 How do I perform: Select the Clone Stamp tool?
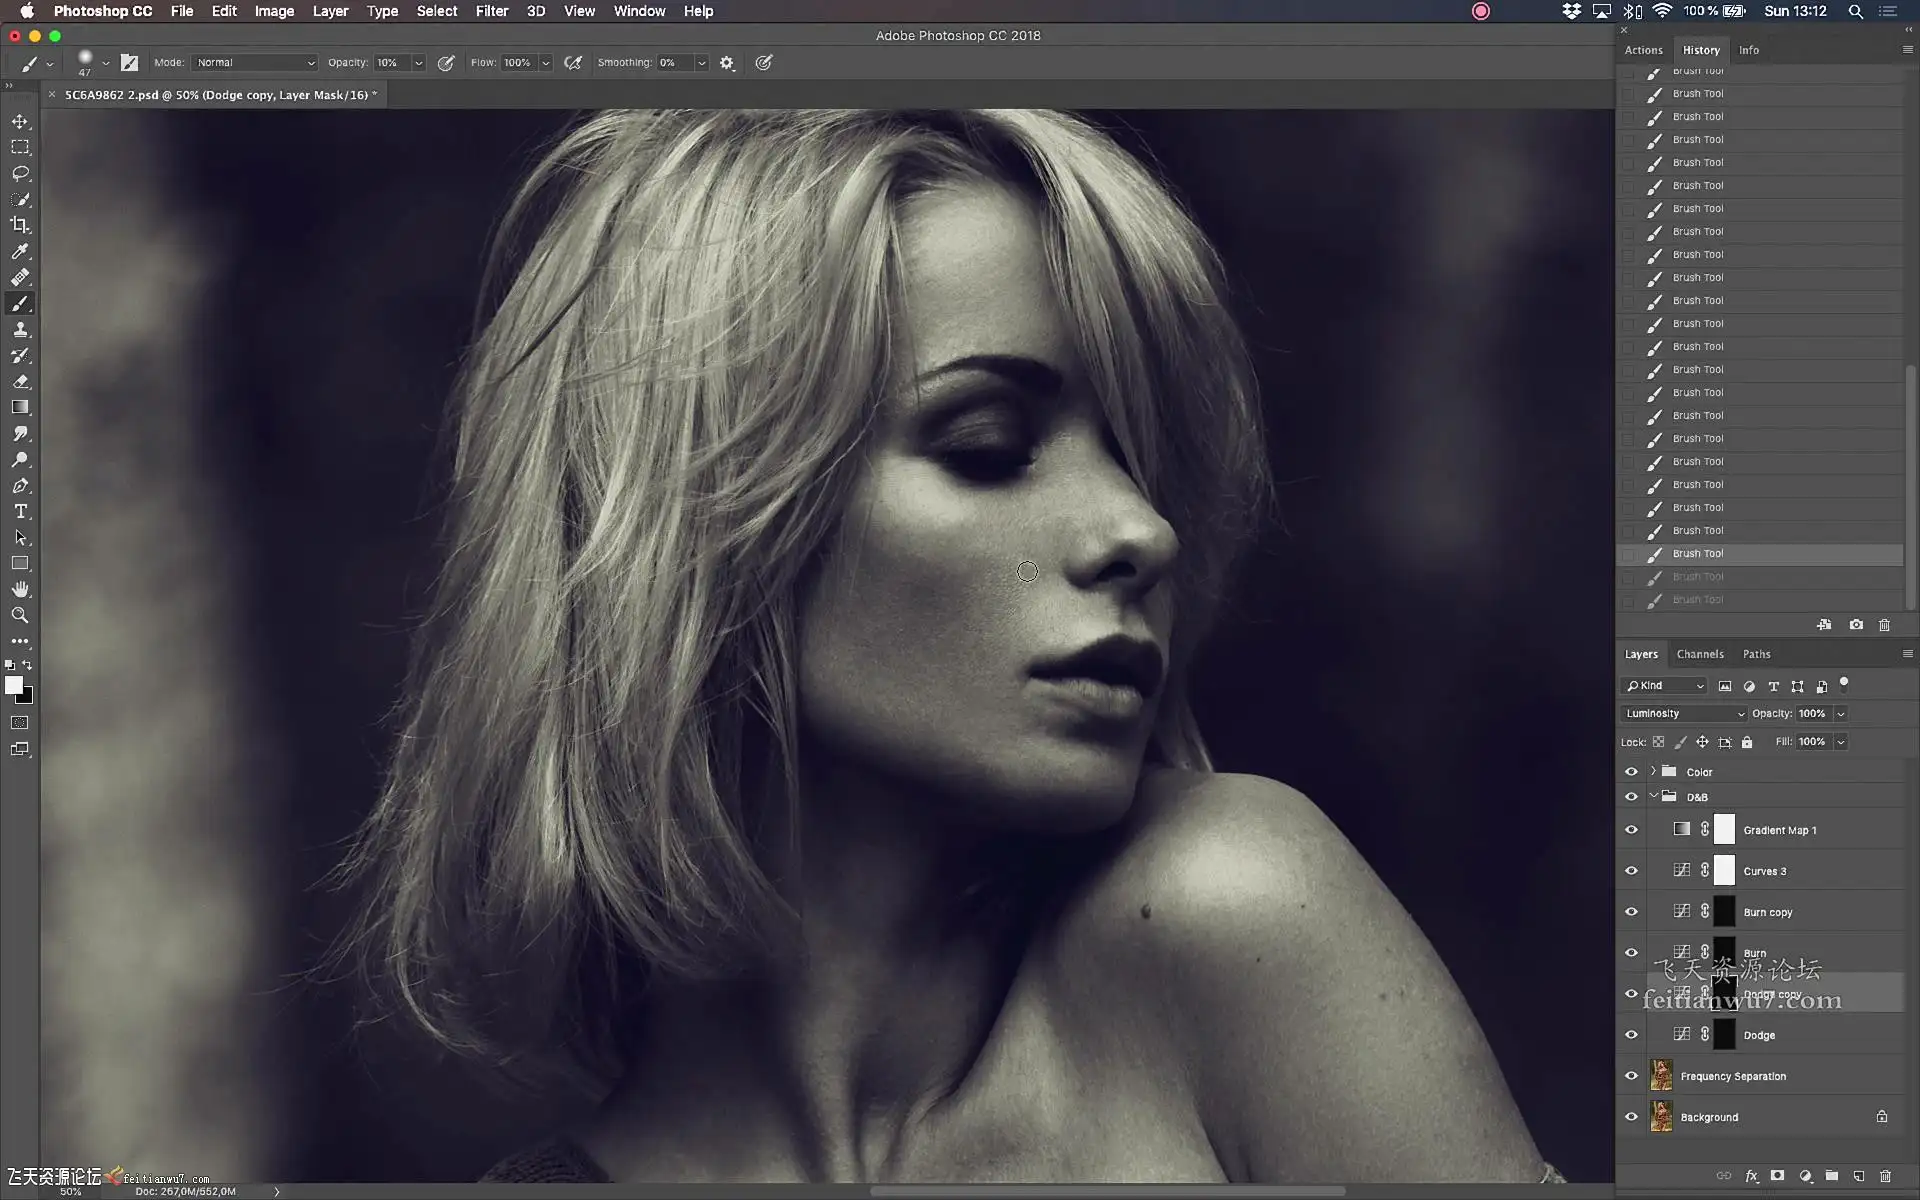pos(20,329)
